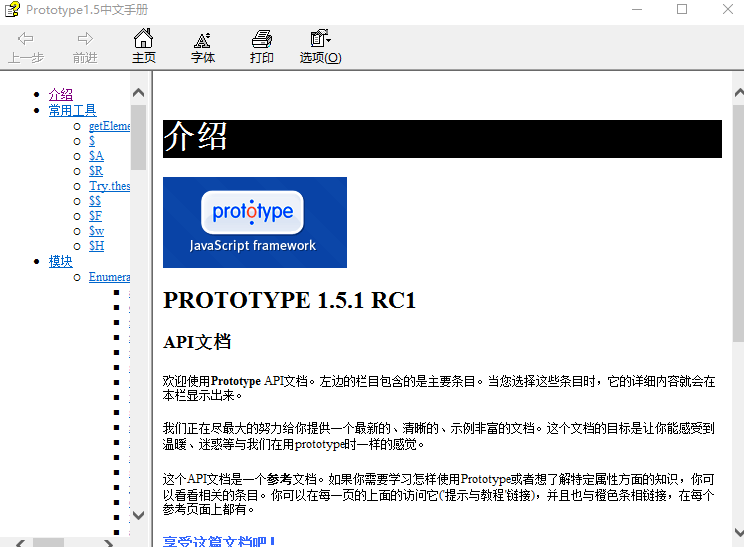This screenshot has width=744, height=547.
Task: Open the Try.these link
Action: point(109,186)
